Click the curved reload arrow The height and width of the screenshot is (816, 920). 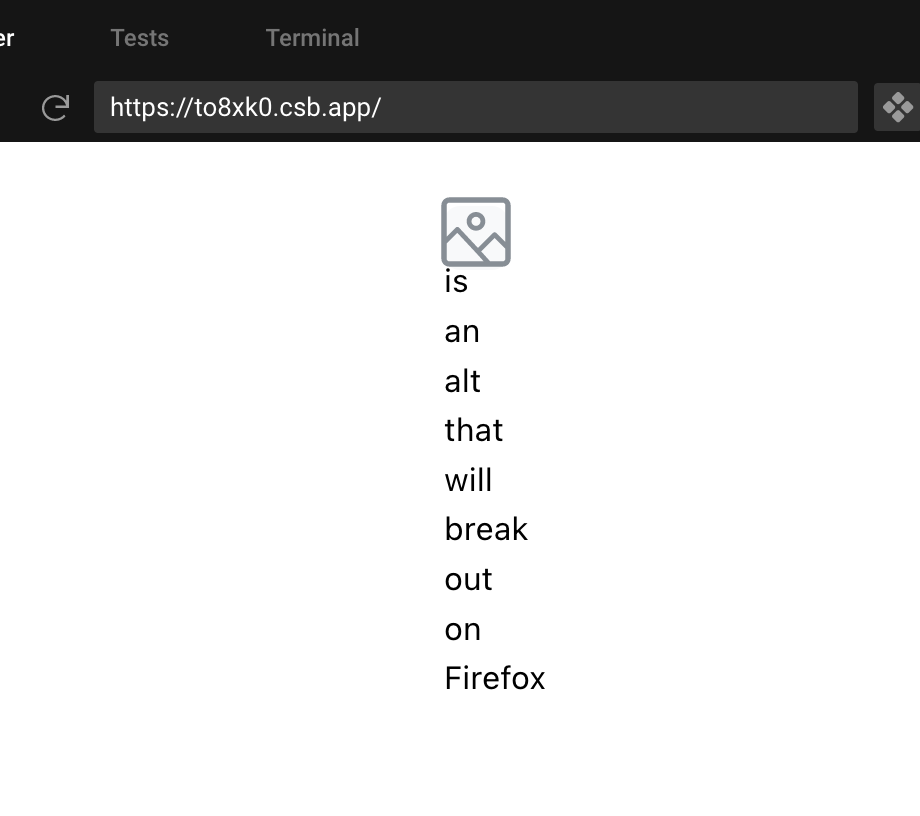(57, 107)
